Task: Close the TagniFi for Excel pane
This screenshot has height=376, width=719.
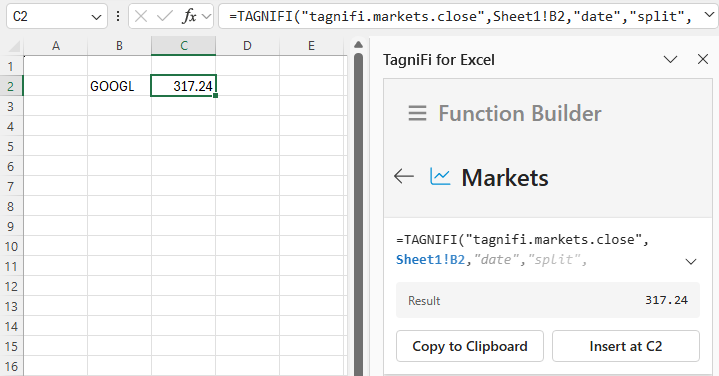Action: pos(702,59)
